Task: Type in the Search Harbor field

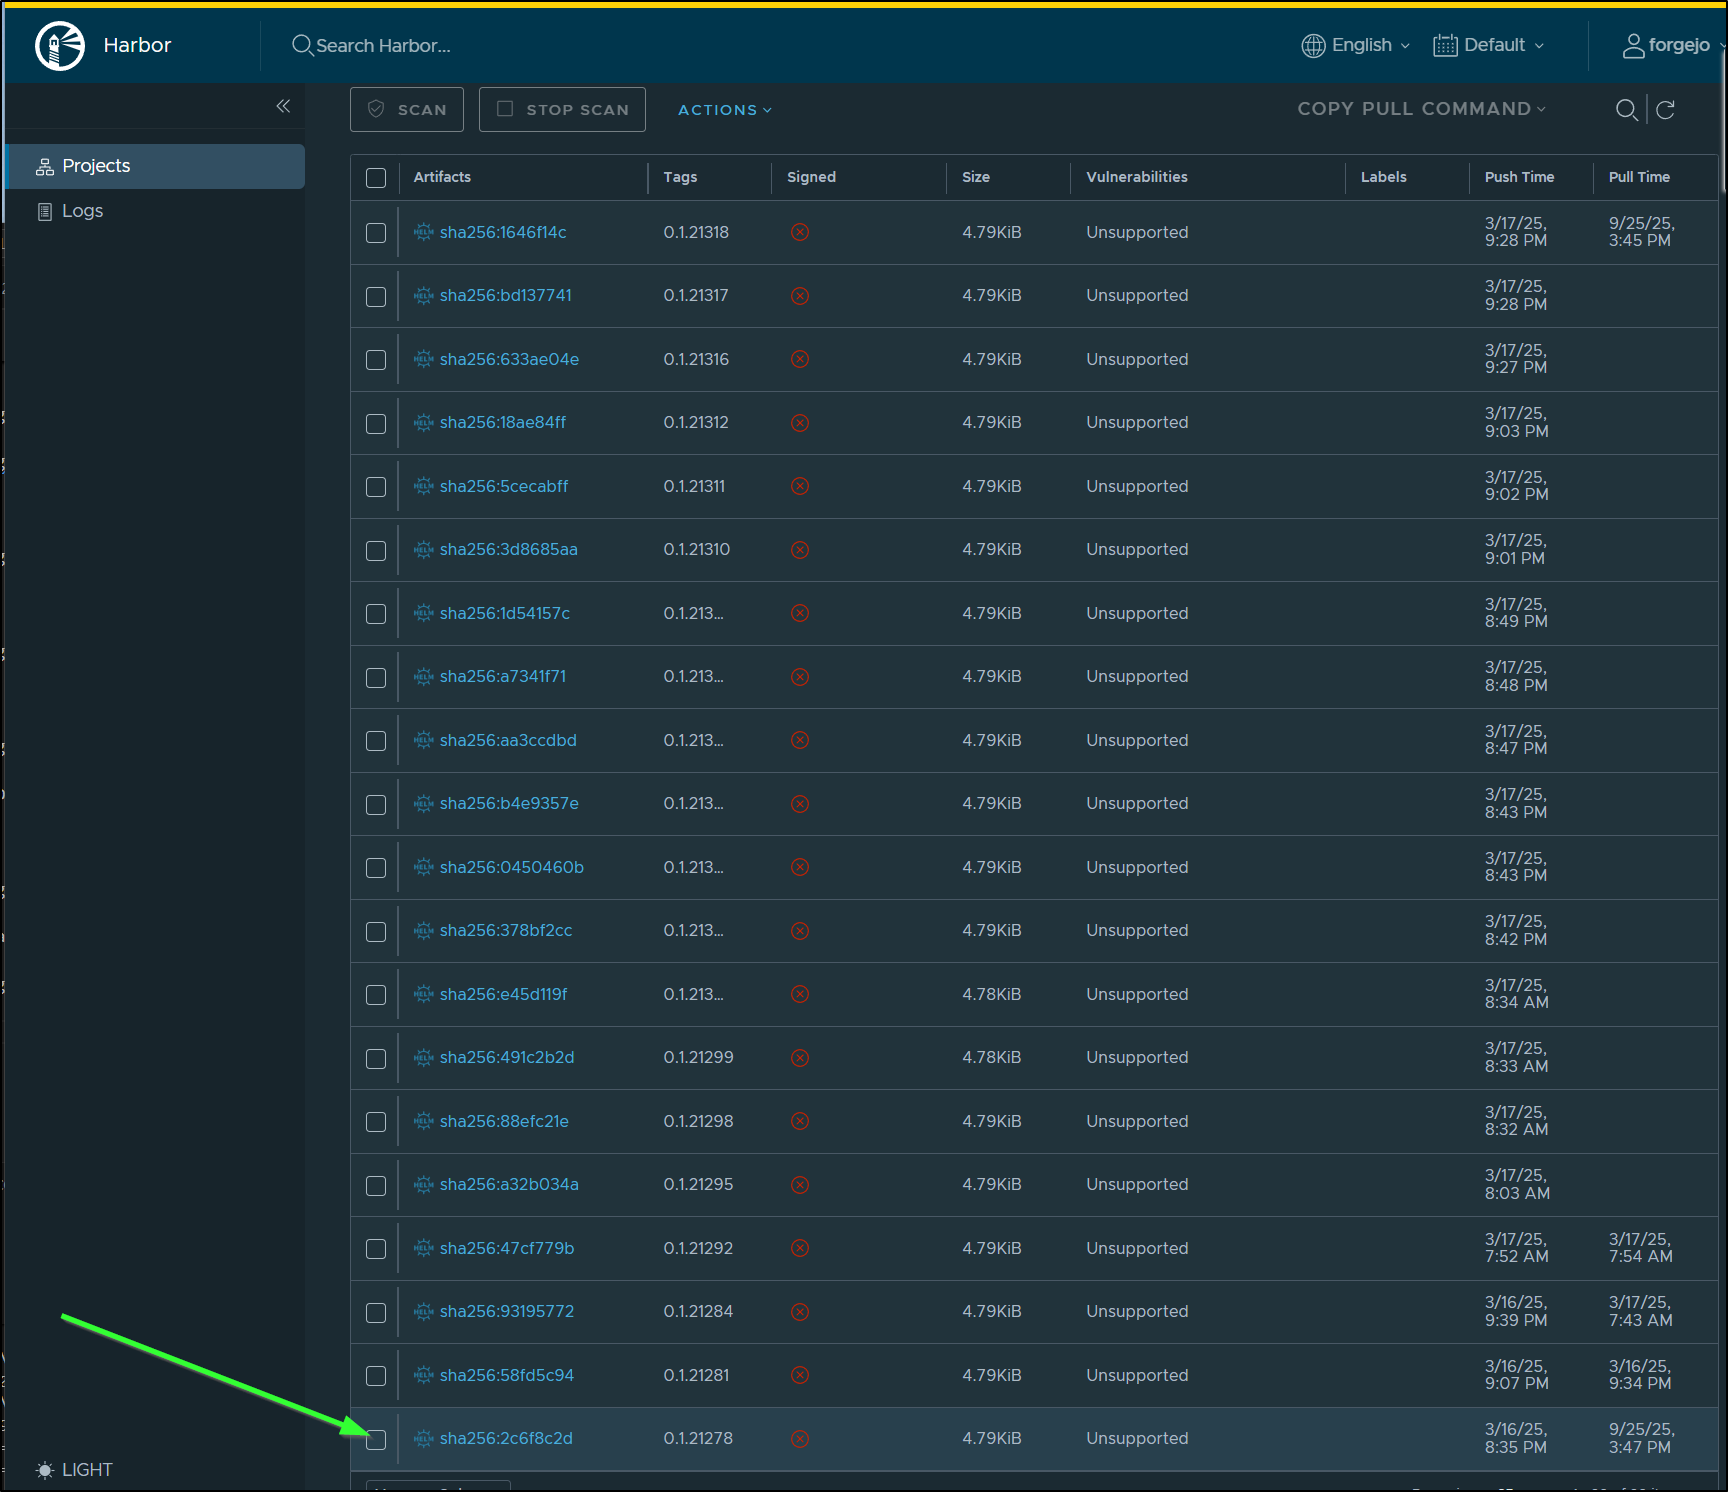Action: 383,46
